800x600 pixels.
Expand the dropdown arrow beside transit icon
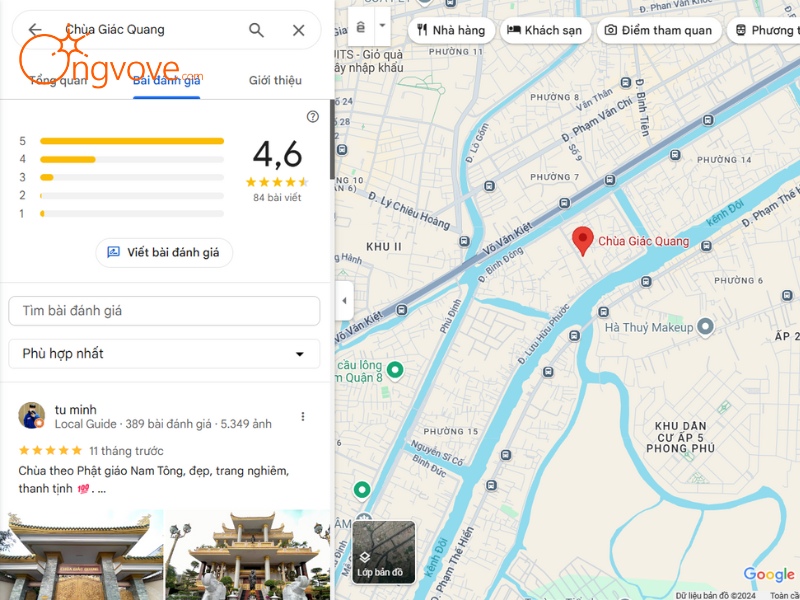(382, 26)
